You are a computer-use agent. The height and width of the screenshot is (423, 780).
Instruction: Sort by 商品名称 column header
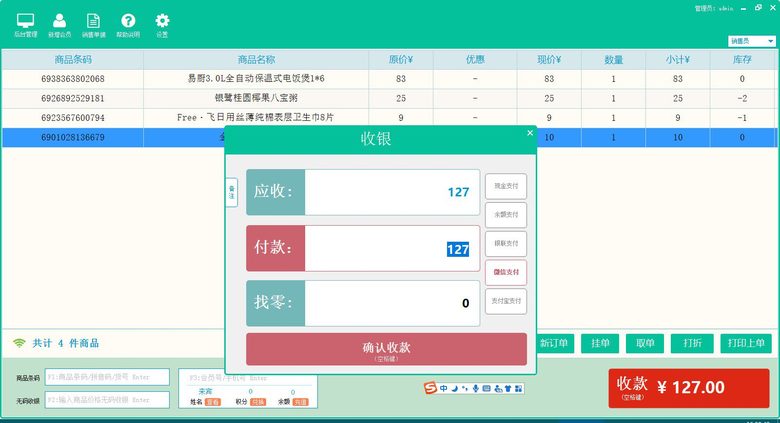click(256, 60)
